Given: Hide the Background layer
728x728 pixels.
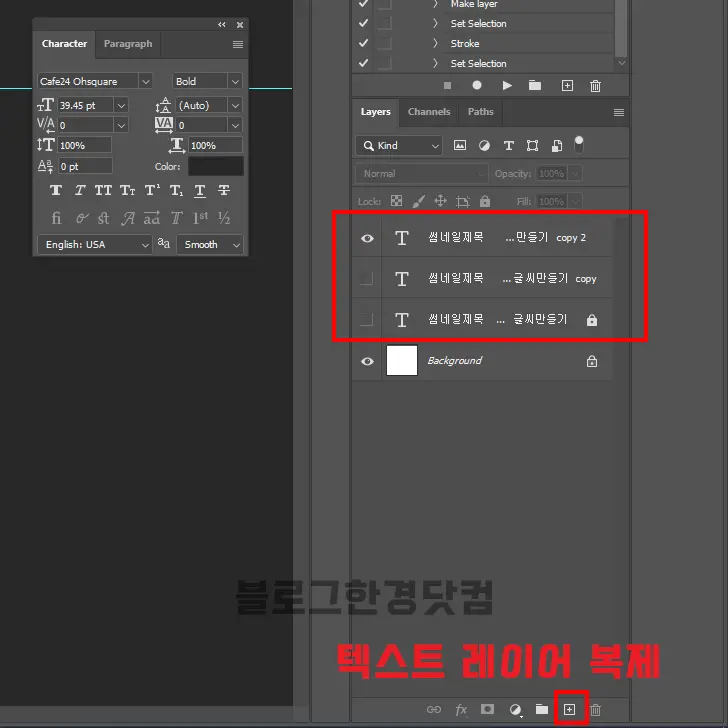Looking at the screenshot, I should pyautogui.click(x=367, y=361).
